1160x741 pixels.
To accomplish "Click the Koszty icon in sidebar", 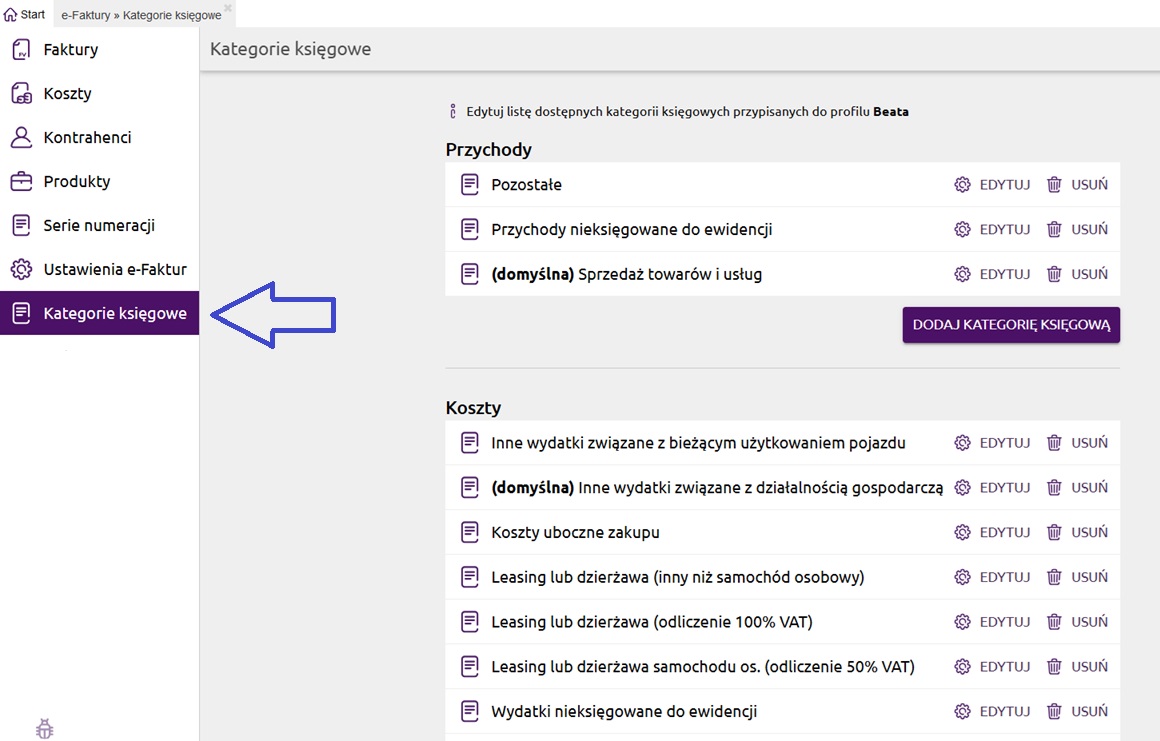I will tap(21, 94).
